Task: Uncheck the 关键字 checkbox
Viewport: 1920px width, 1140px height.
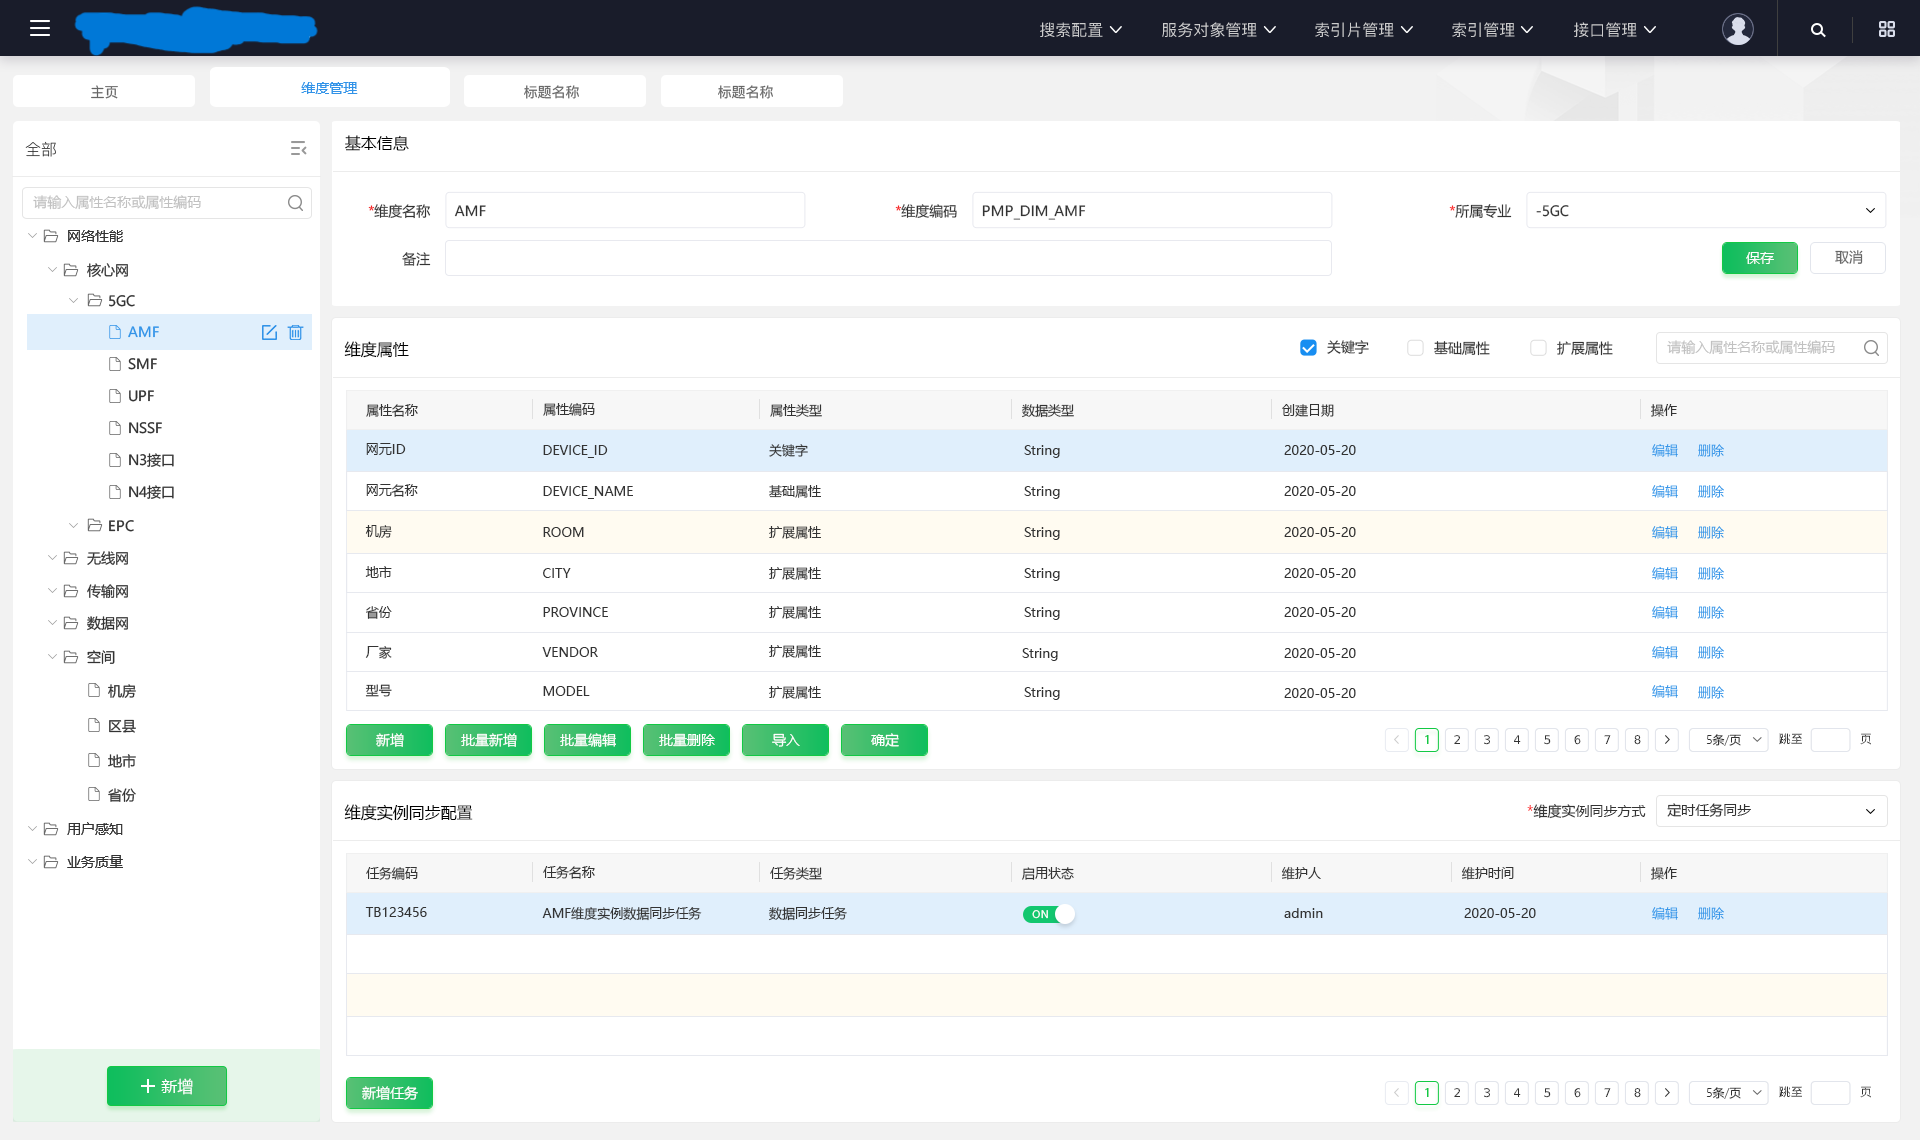Action: pos(1308,348)
